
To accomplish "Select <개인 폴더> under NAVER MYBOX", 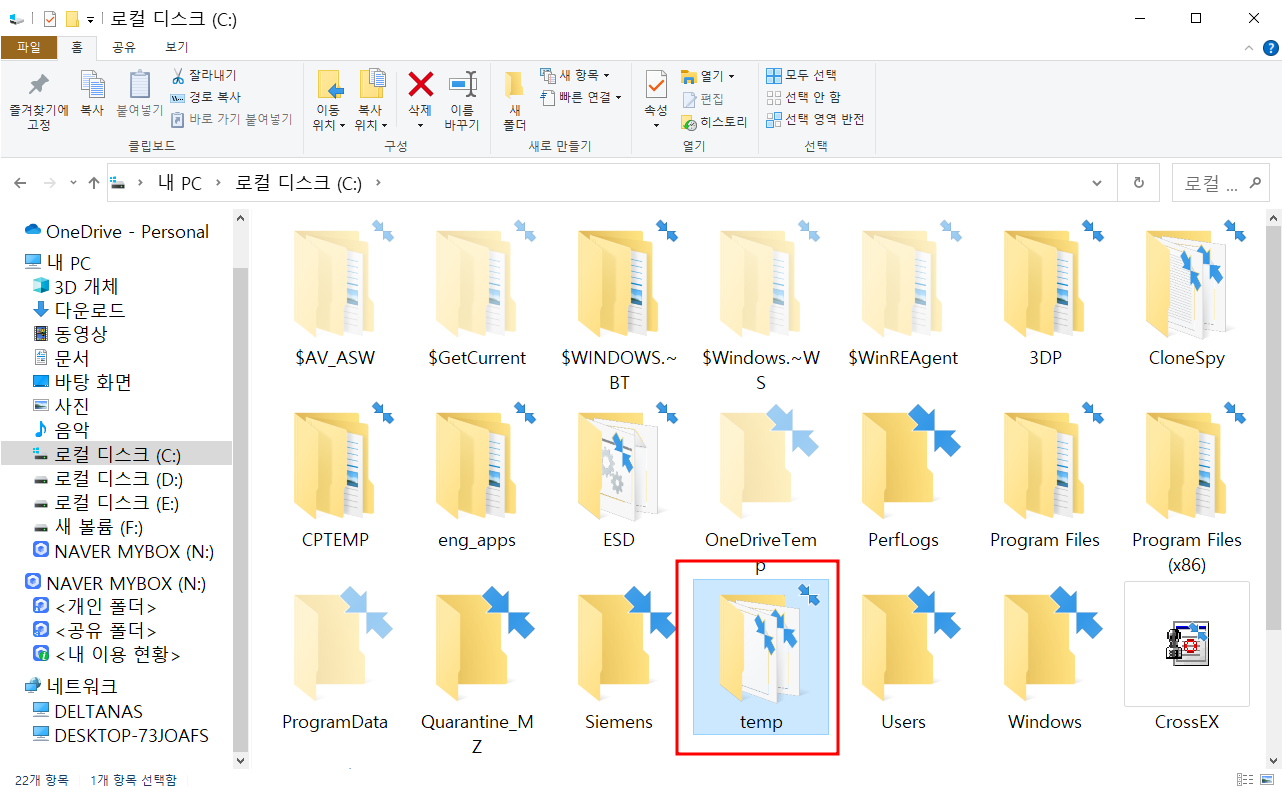I will point(95,607).
